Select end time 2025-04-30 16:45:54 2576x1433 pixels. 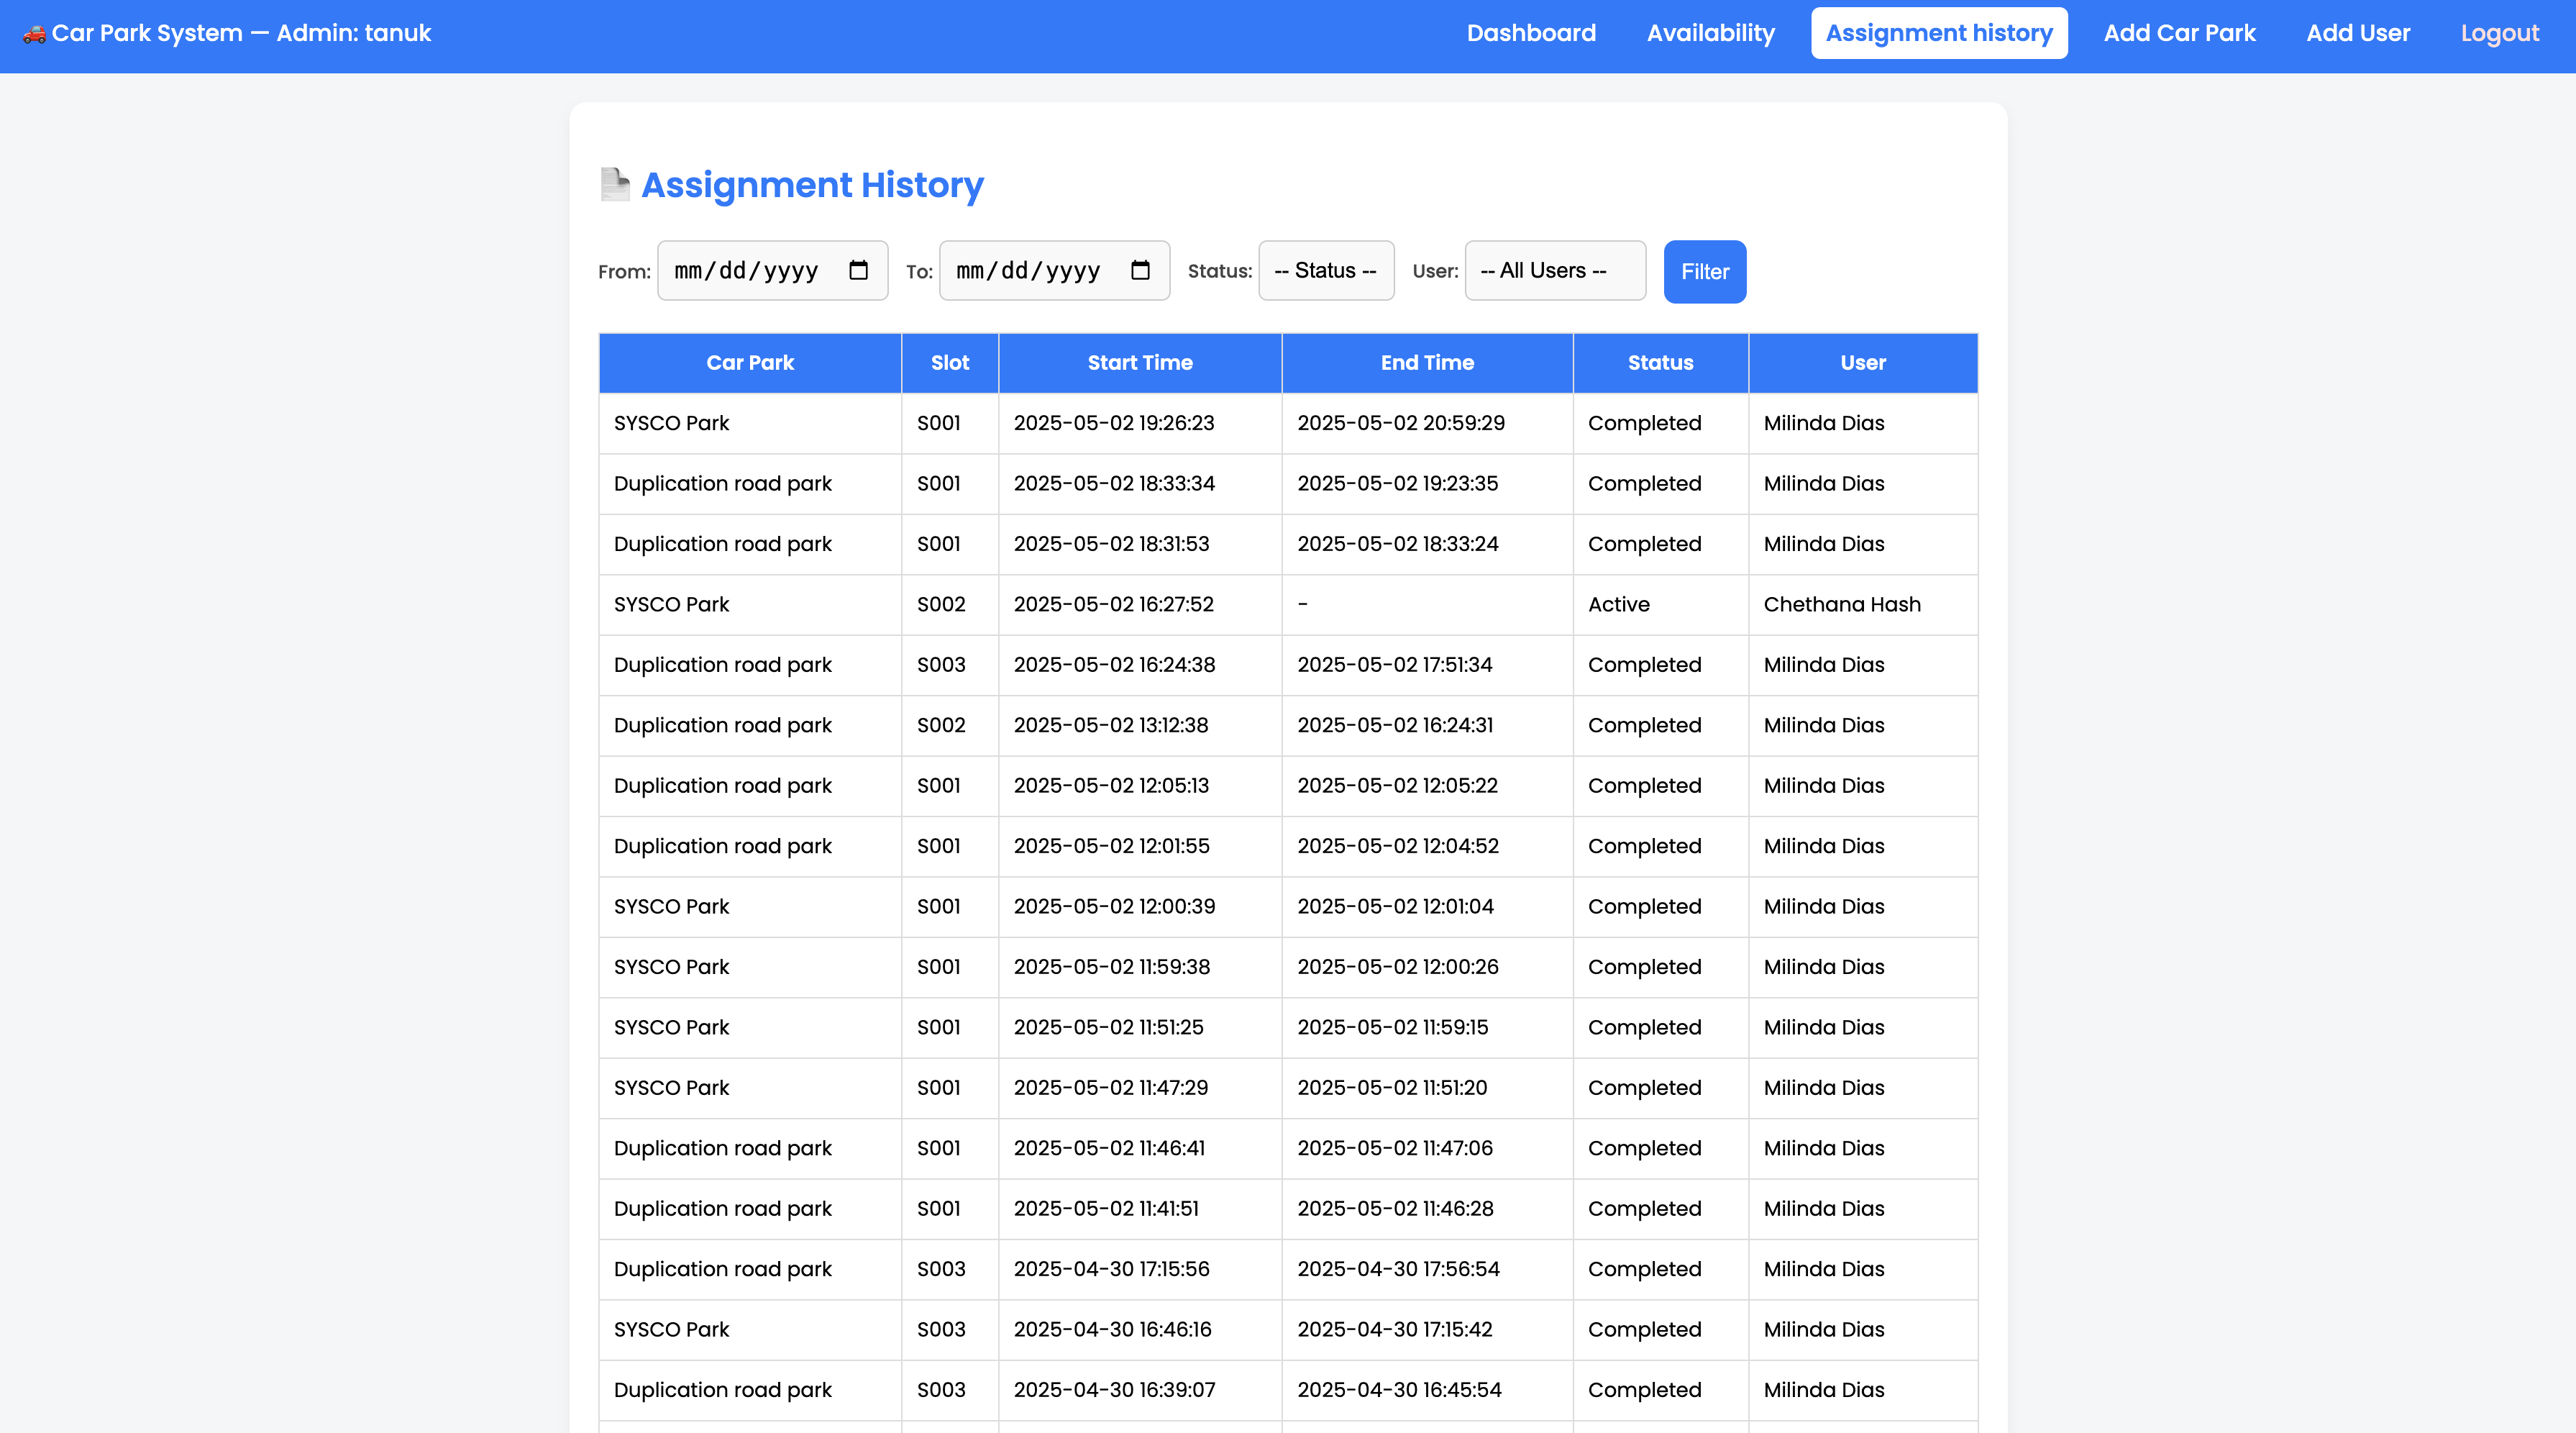coord(1399,1390)
